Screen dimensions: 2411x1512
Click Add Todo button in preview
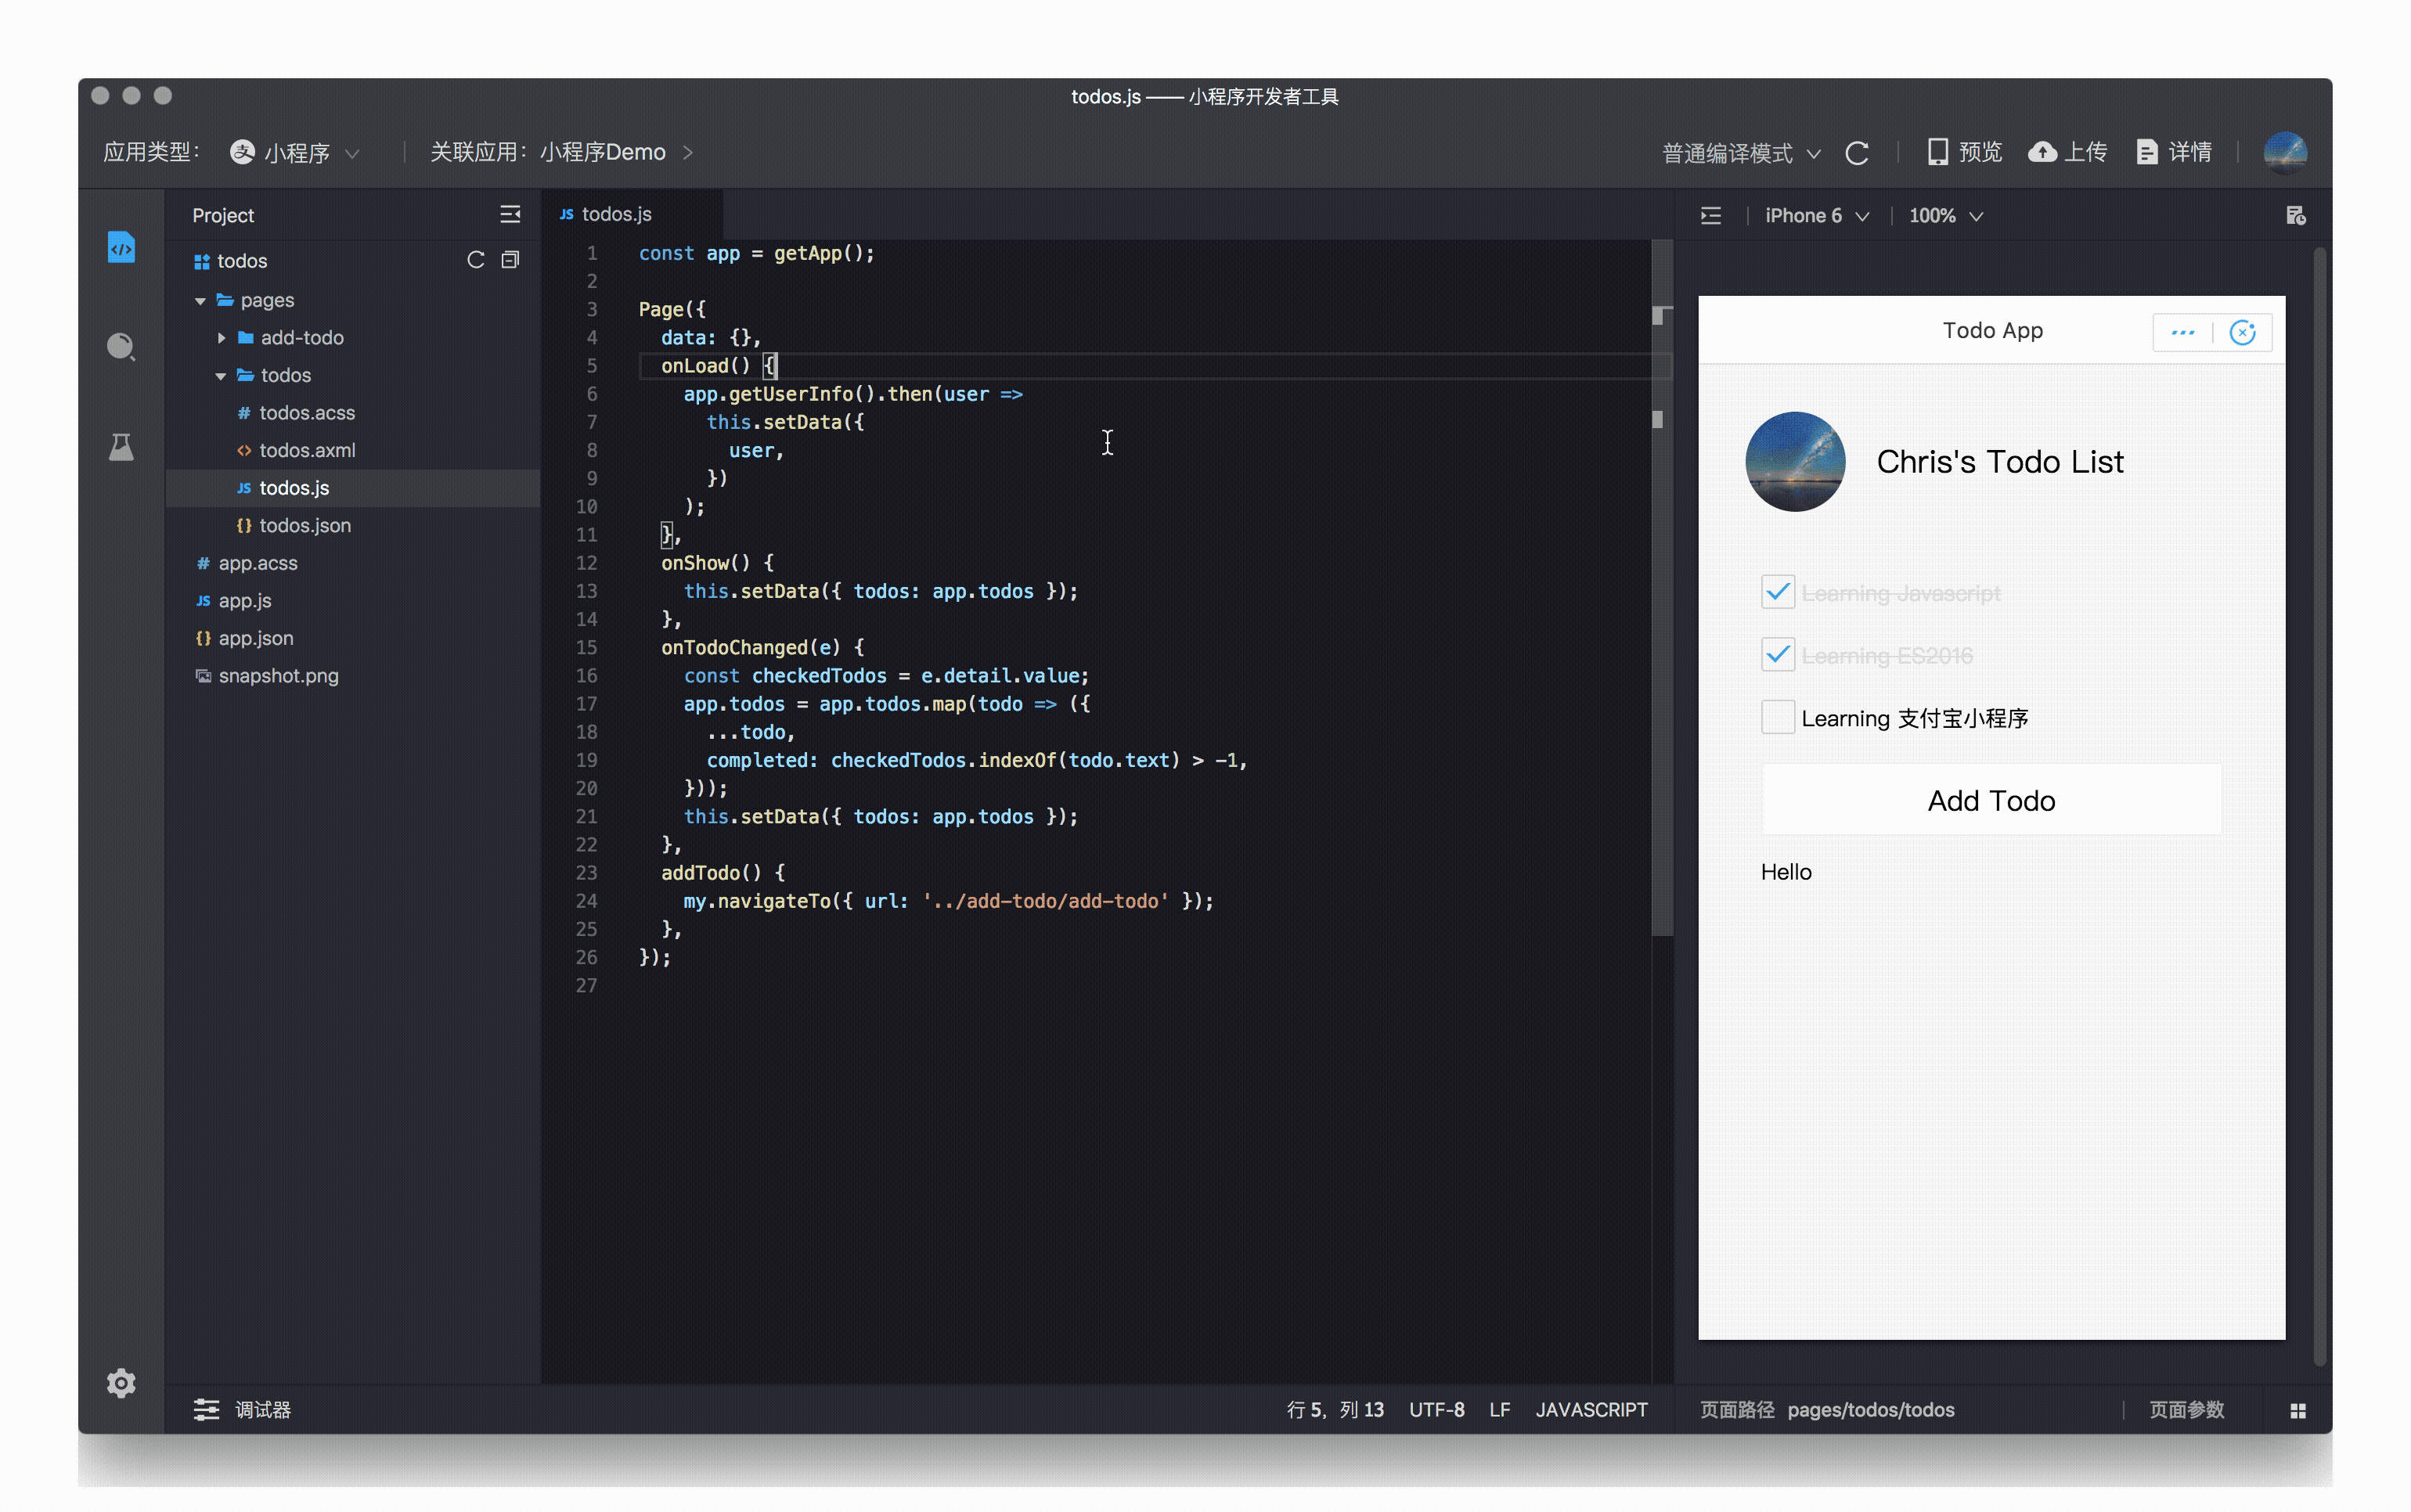click(x=1991, y=801)
